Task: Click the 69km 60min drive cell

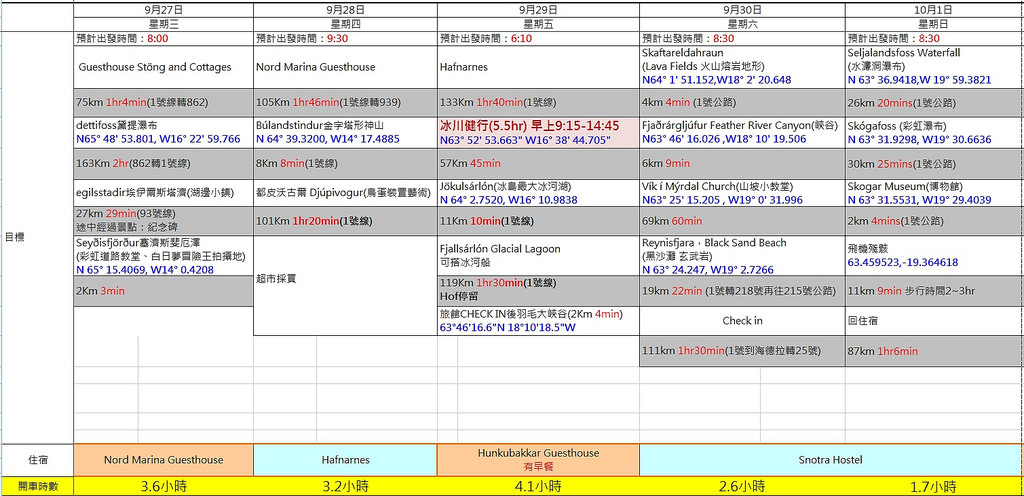Action: click(742, 221)
